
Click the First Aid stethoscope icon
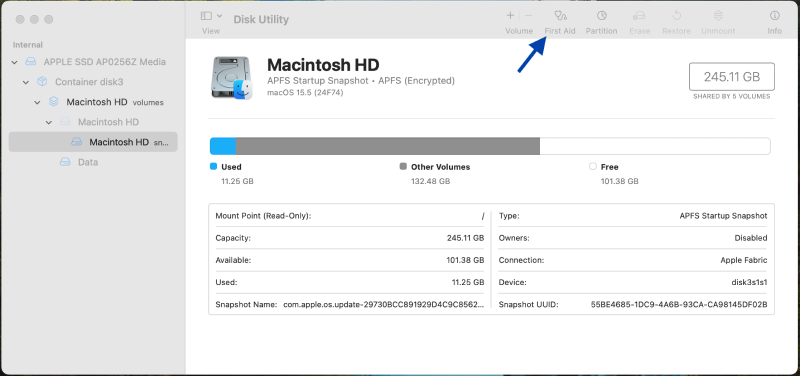tap(560, 16)
